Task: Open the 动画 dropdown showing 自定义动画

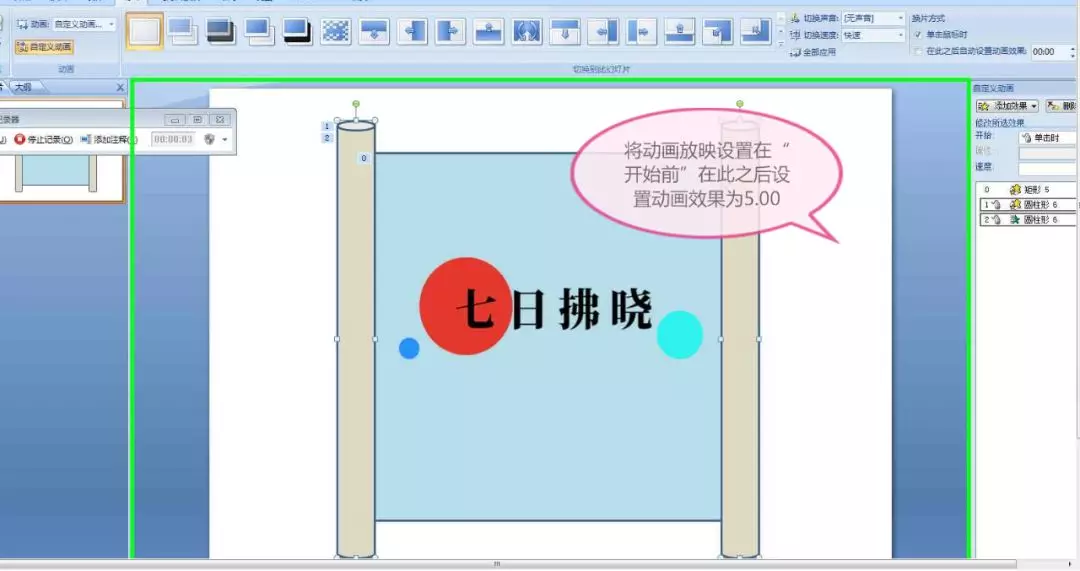Action: coord(82,24)
